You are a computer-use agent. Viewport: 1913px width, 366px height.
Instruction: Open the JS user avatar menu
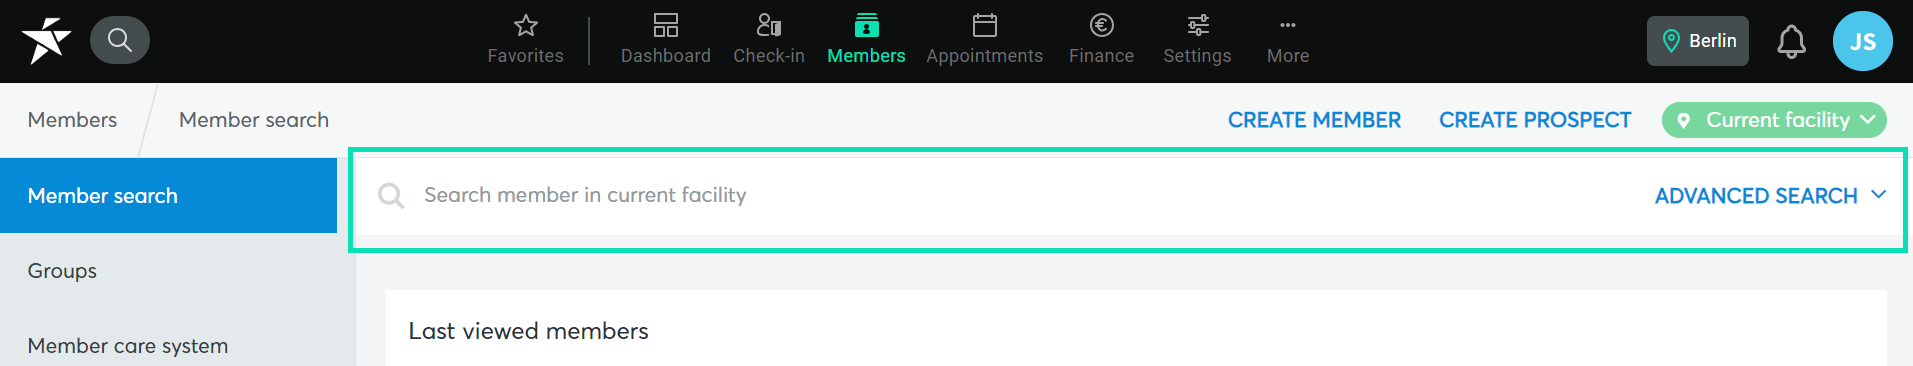coord(1862,41)
